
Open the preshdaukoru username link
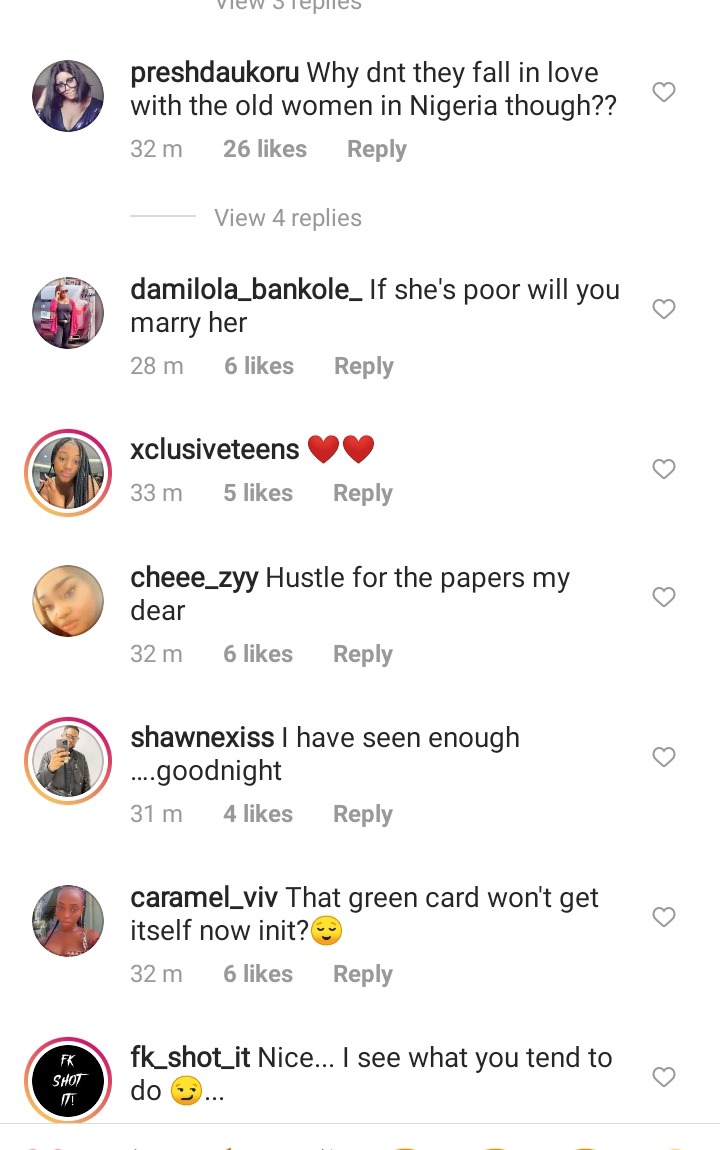(x=215, y=73)
